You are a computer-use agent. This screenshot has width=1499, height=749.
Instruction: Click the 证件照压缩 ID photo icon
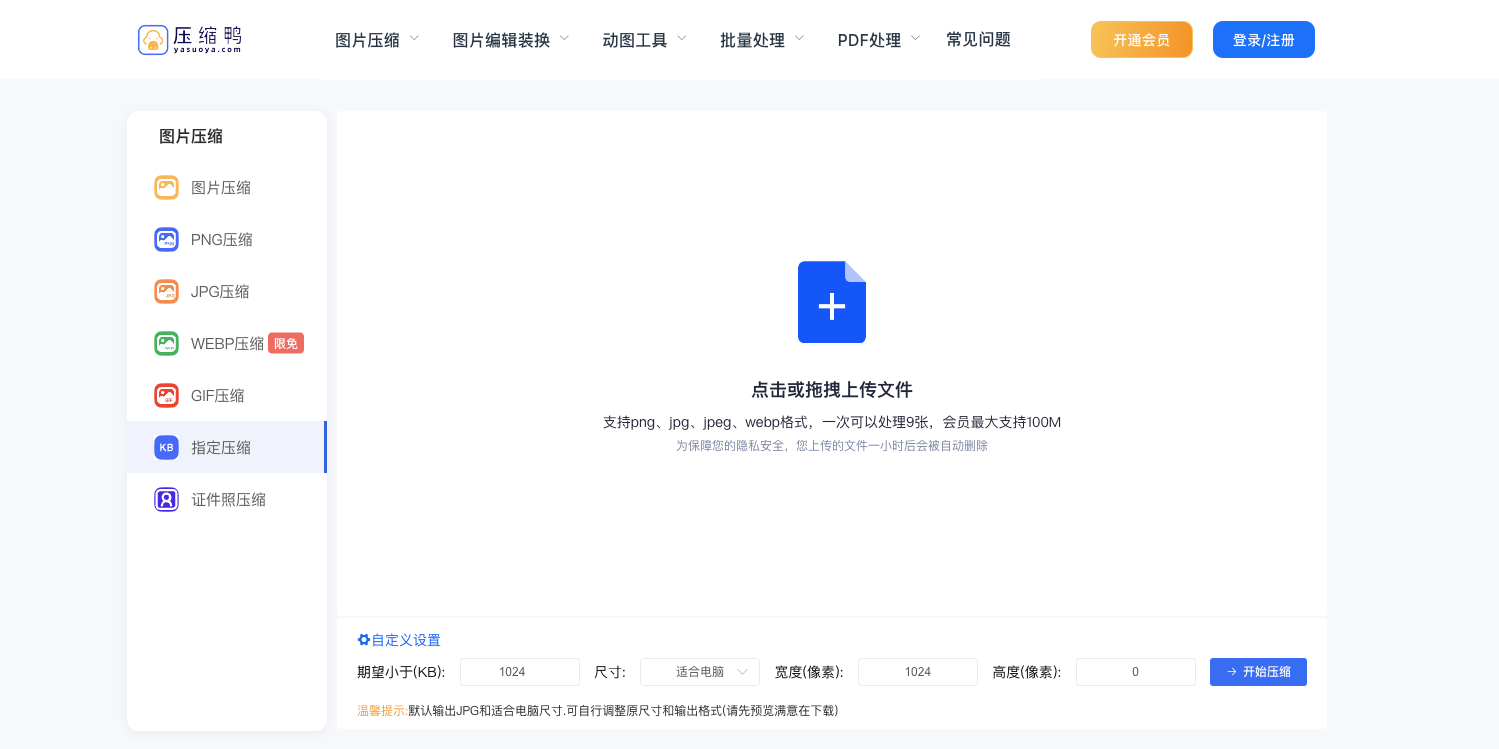(x=166, y=499)
